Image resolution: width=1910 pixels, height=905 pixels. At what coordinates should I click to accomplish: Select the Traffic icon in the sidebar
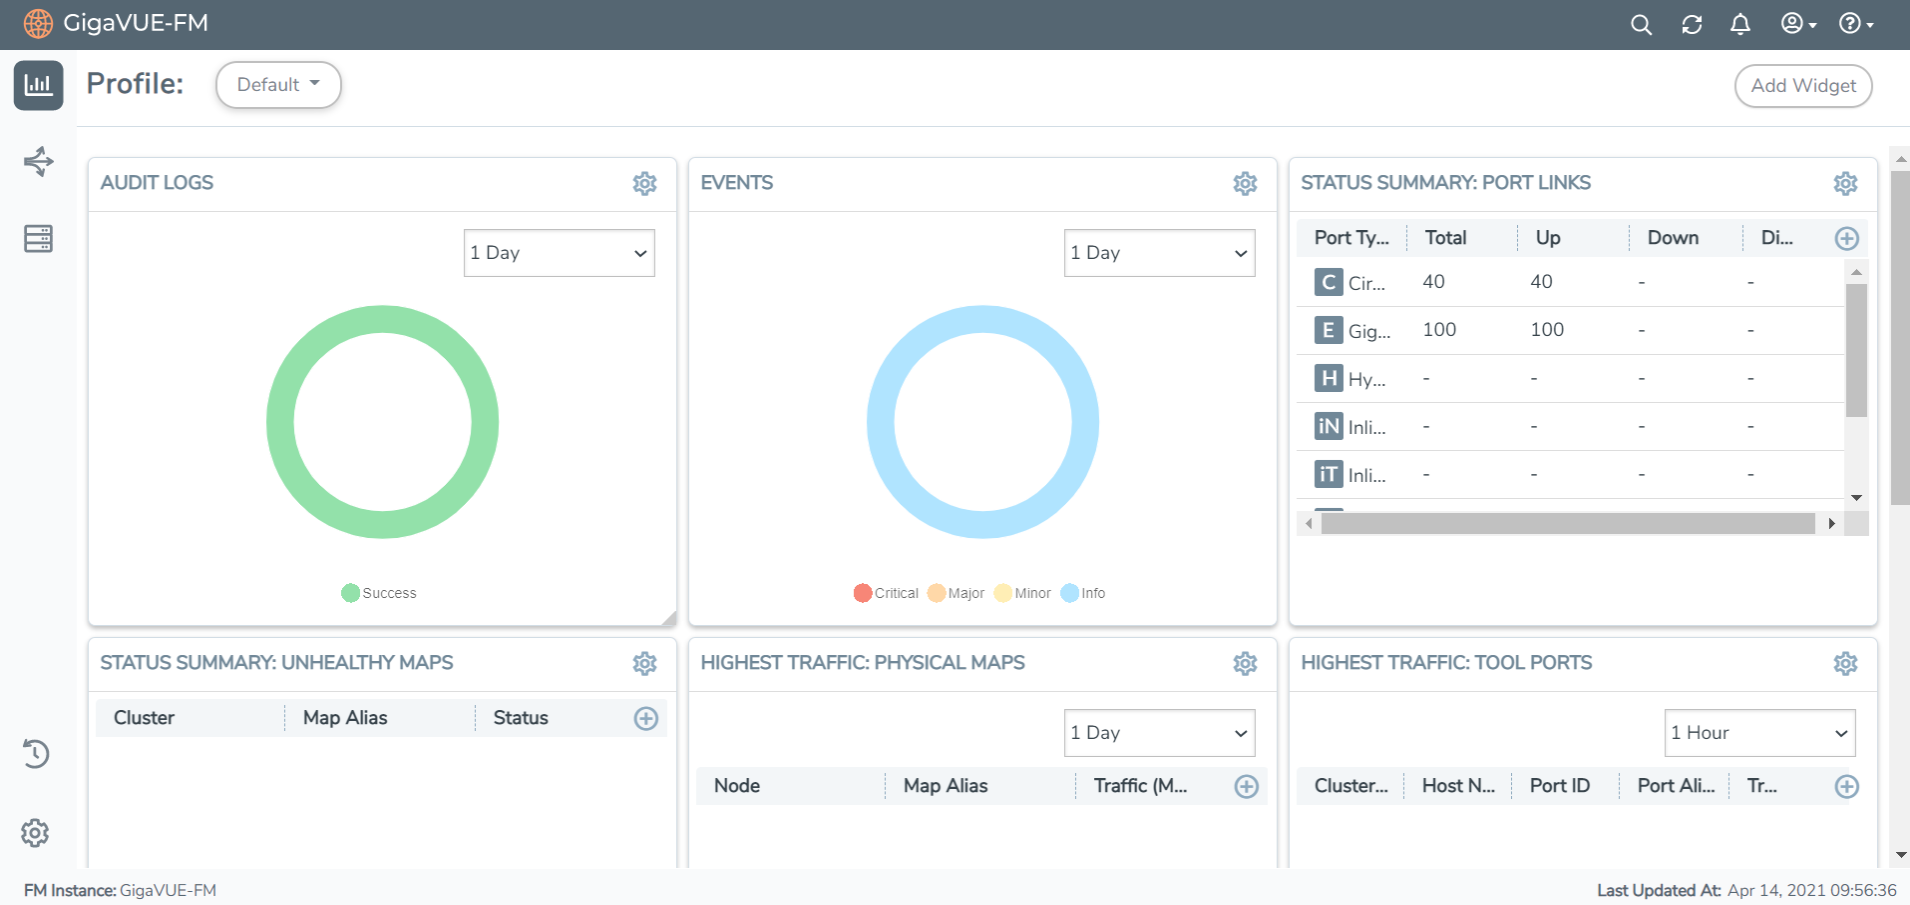pos(38,161)
